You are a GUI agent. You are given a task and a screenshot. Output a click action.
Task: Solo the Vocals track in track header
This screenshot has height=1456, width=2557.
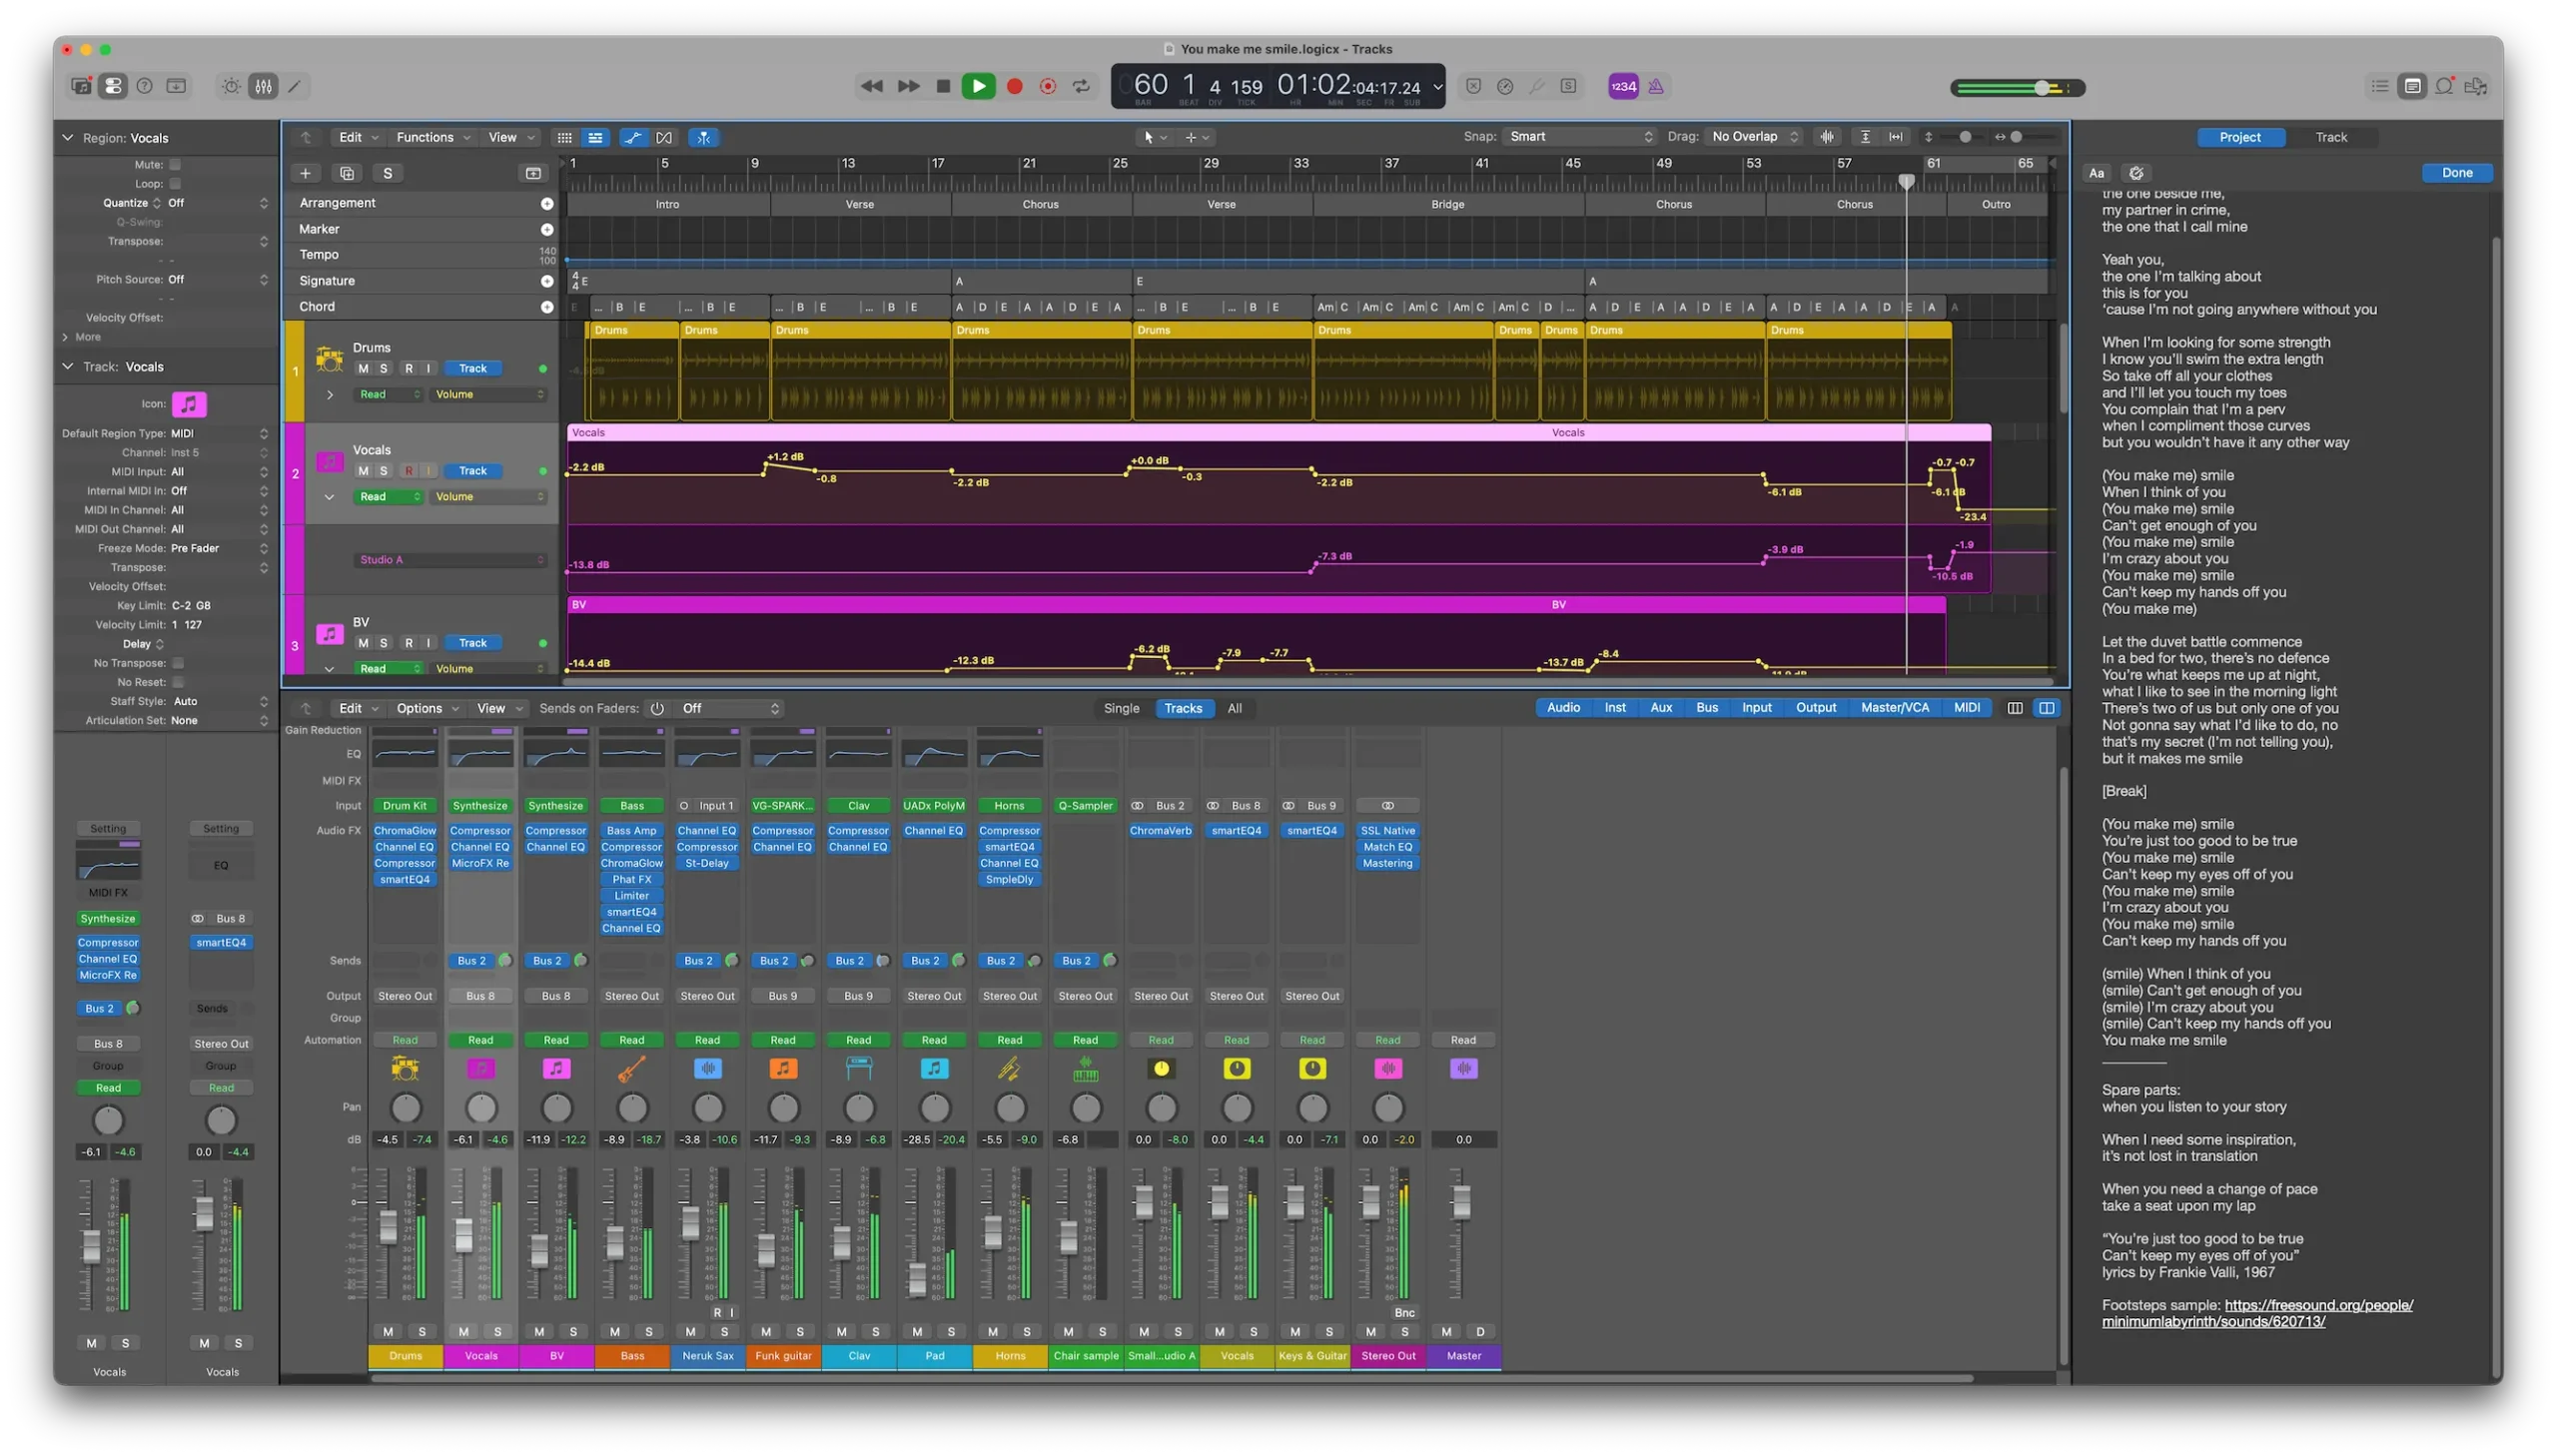(x=384, y=470)
